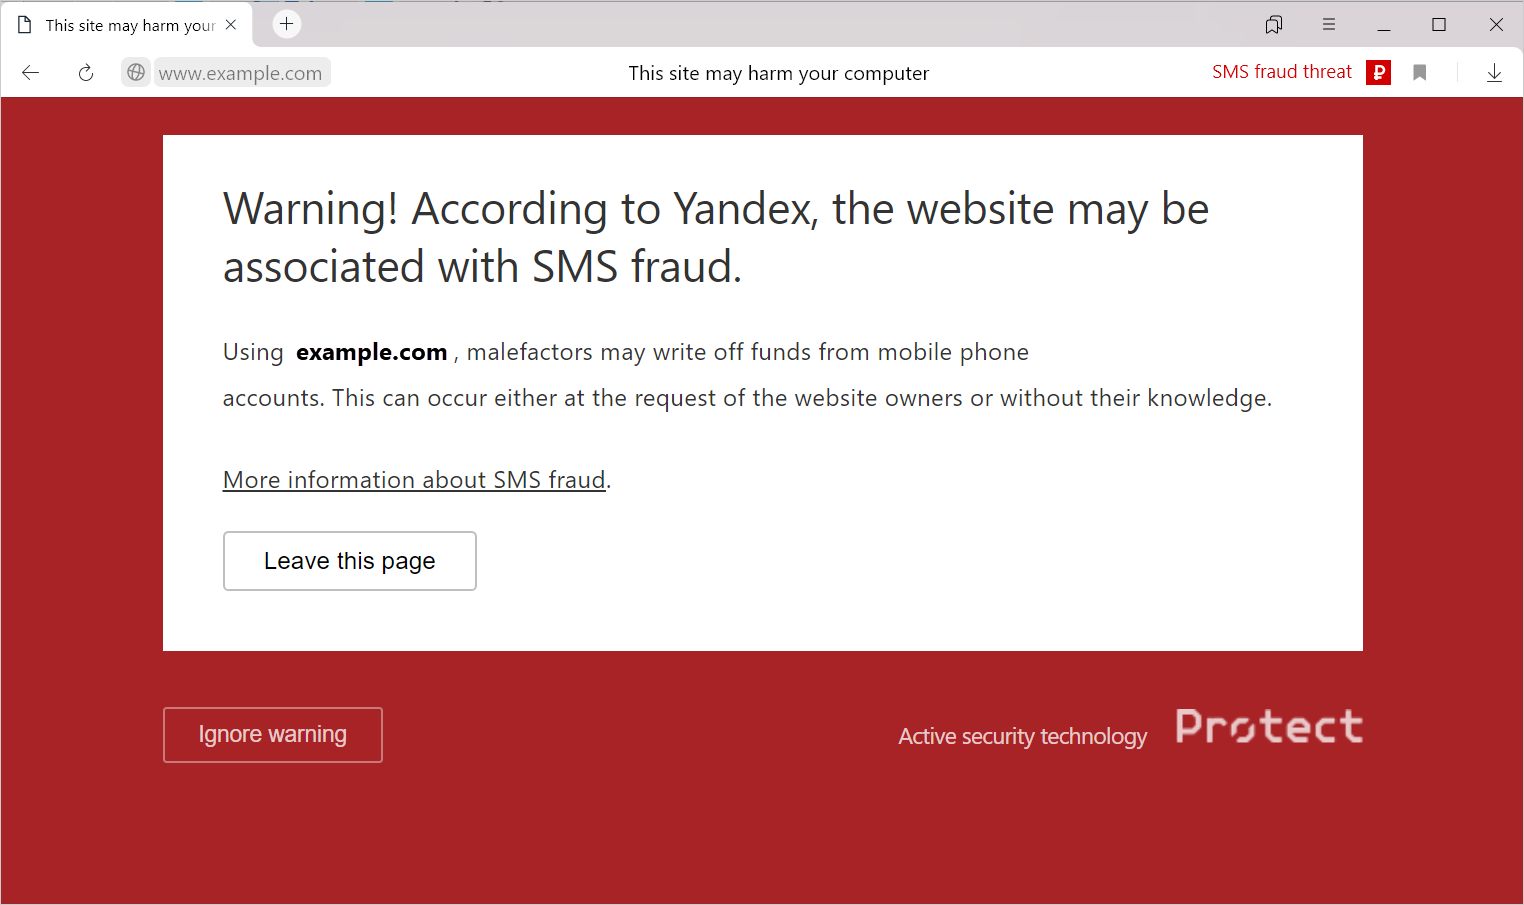The width and height of the screenshot is (1524, 905).
Task: Click the page title in the address bar
Action: coord(778,73)
